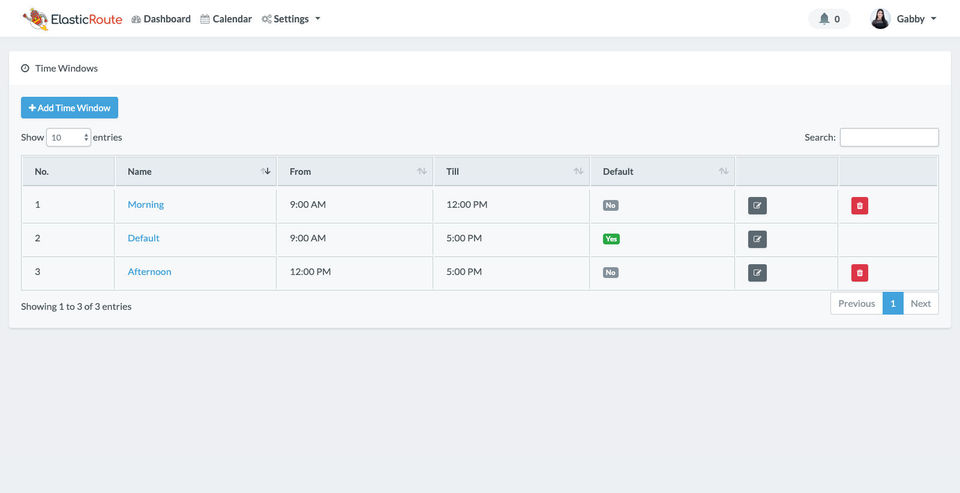Open the Afternoon time window link
Image resolution: width=960 pixels, height=493 pixels.
(149, 272)
